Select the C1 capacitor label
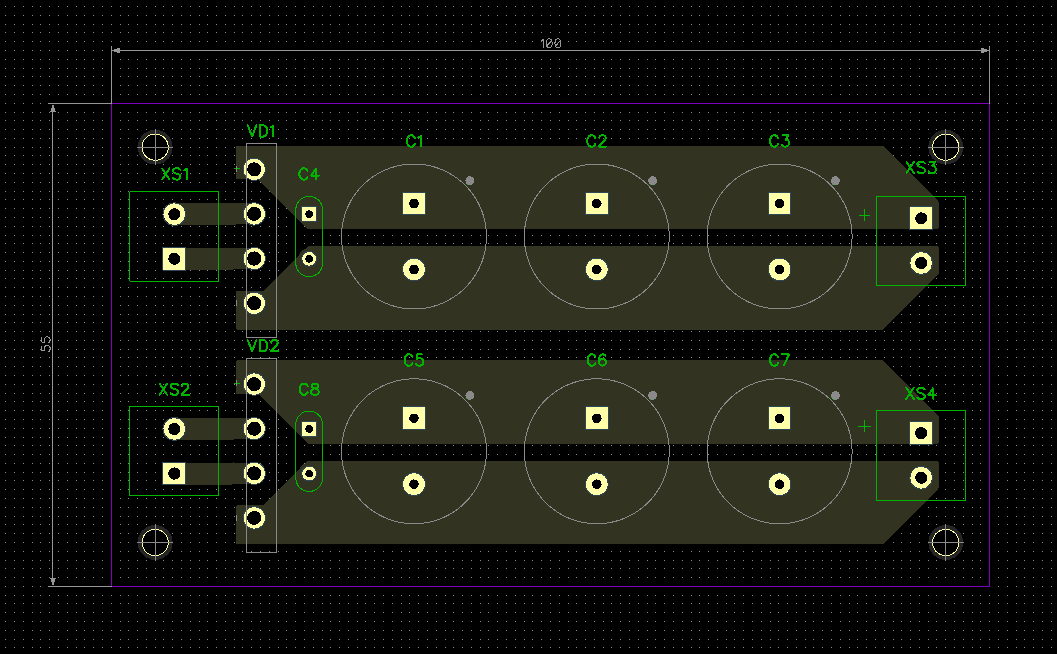Viewport: 1057px width, 654px height. pyautogui.click(x=414, y=142)
